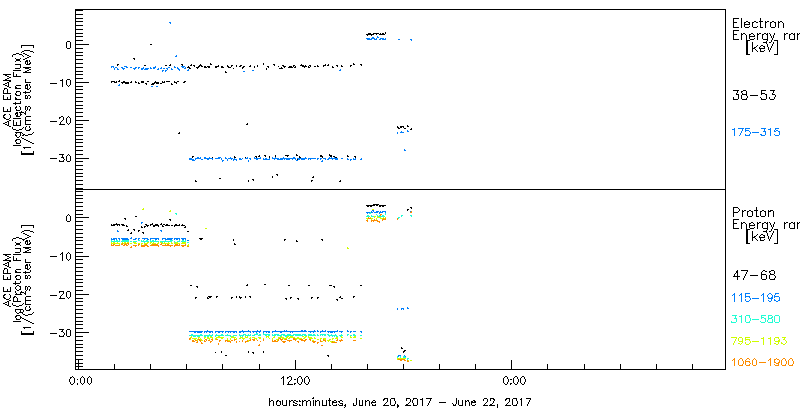800x410 pixels.
Task: Click the -30 tick label on proton panel
Action: pos(60,333)
